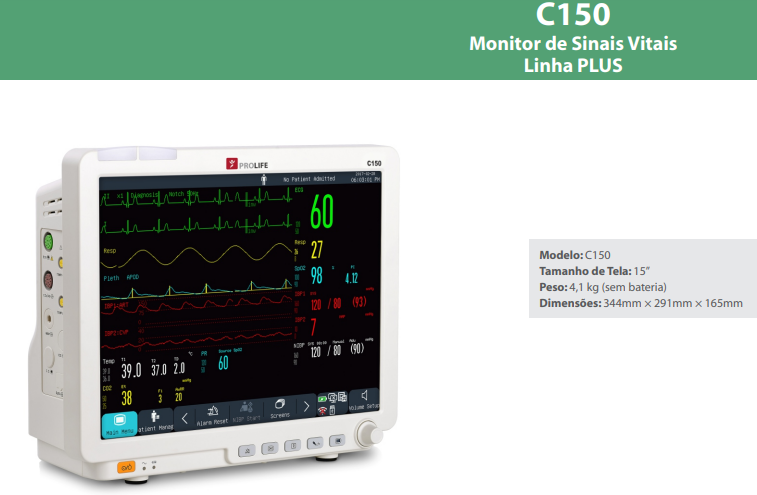Image resolution: width=757 pixels, height=495 pixels.
Task: Click the rotary knob on monitor
Action: pos(371,434)
